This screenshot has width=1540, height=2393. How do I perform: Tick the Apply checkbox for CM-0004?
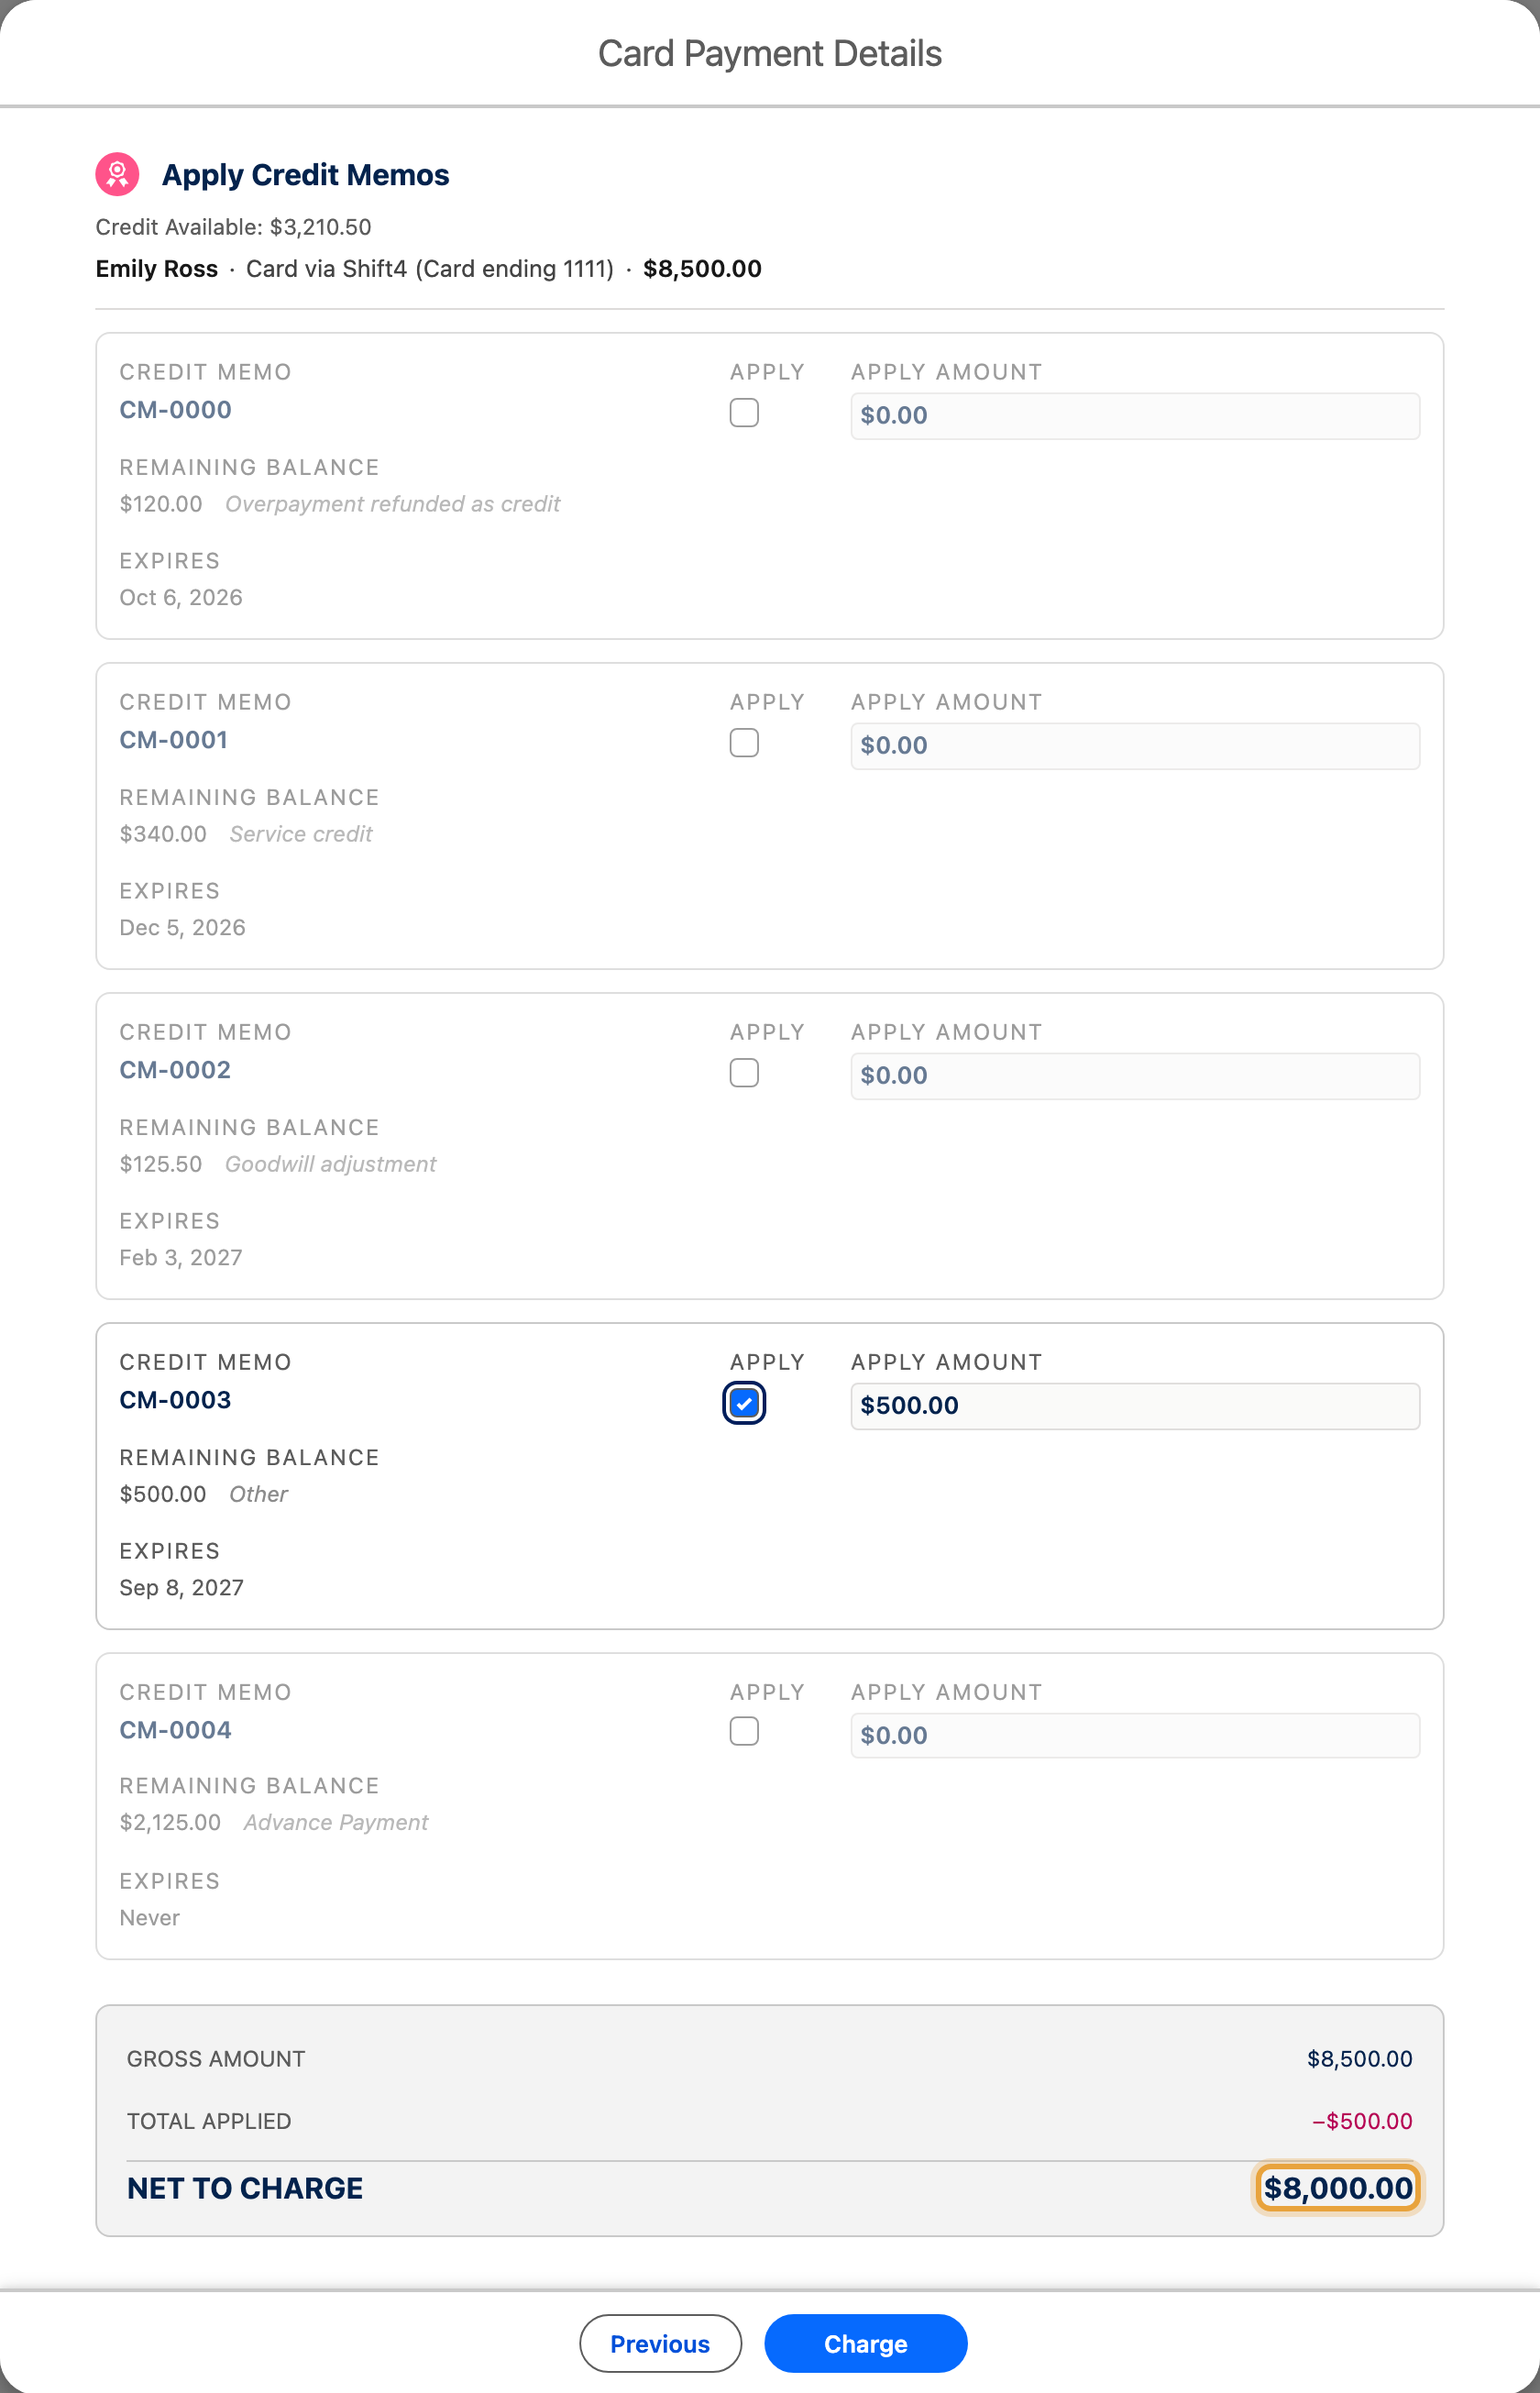click(x=744, y=1731)
